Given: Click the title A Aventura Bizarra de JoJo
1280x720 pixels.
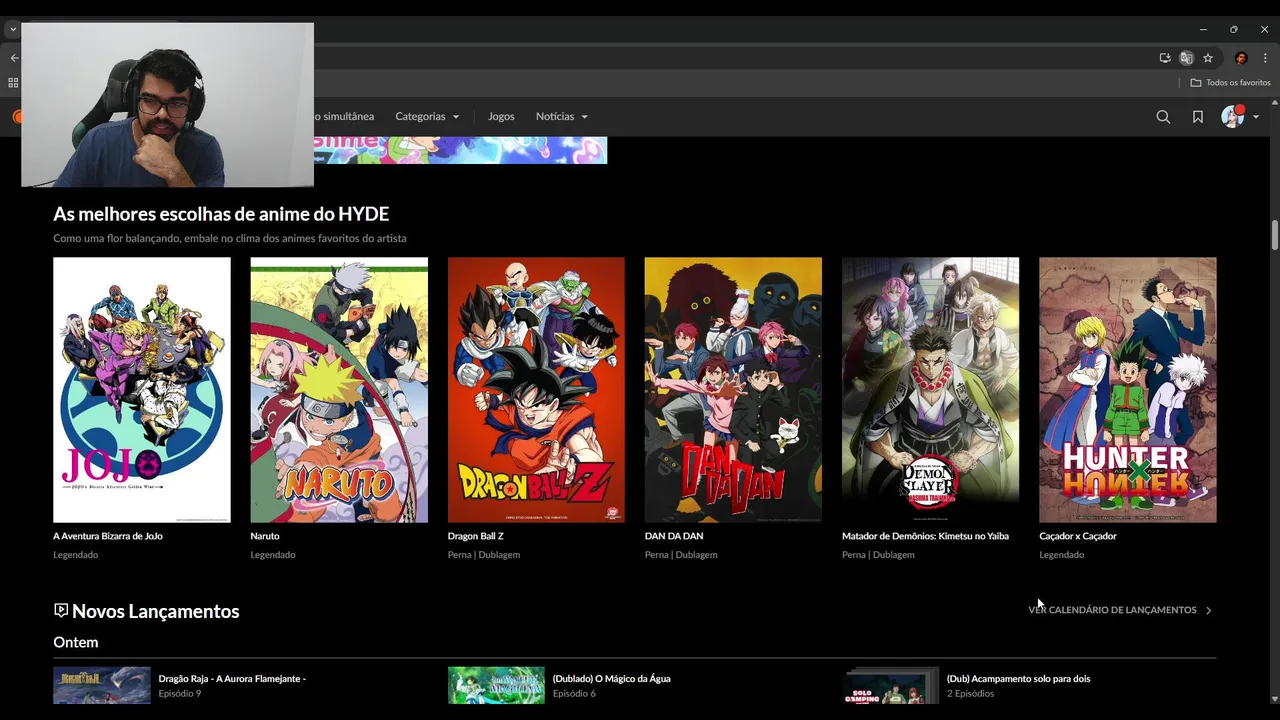Looking at the screenshot, I should click(108, 536).
